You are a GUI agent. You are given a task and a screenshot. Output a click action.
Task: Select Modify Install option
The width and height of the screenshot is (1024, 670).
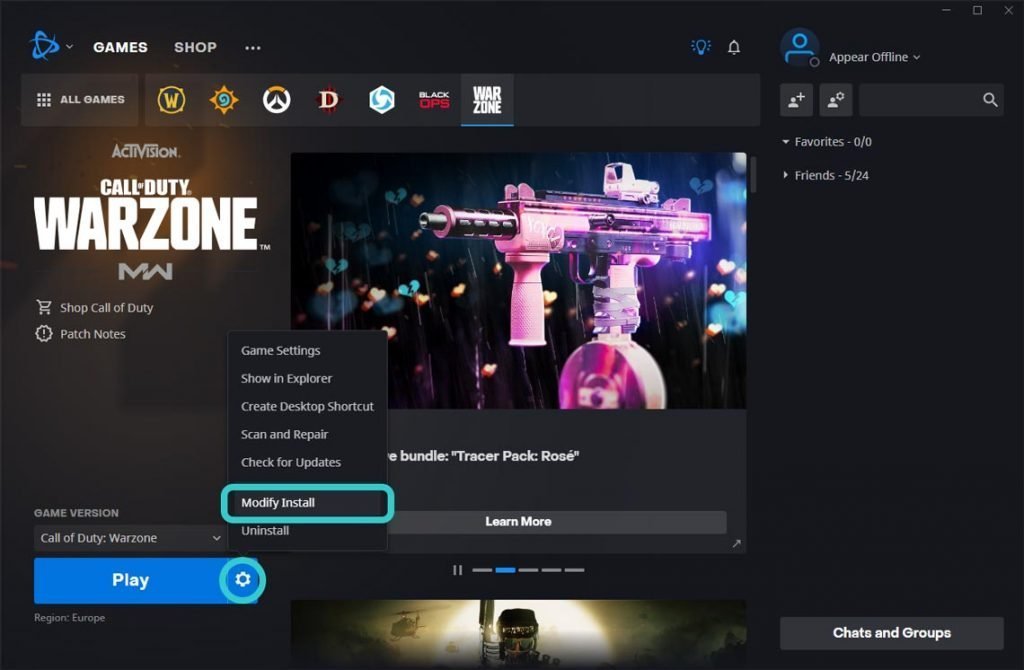(307, 503)
